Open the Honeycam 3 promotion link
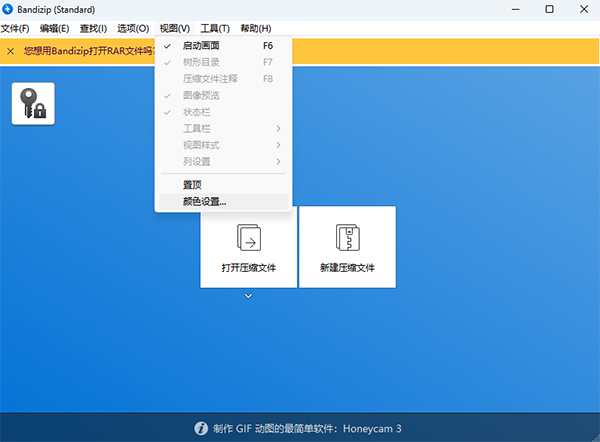The height and width of the screenshot is (442, 600). tap(307, 429)
